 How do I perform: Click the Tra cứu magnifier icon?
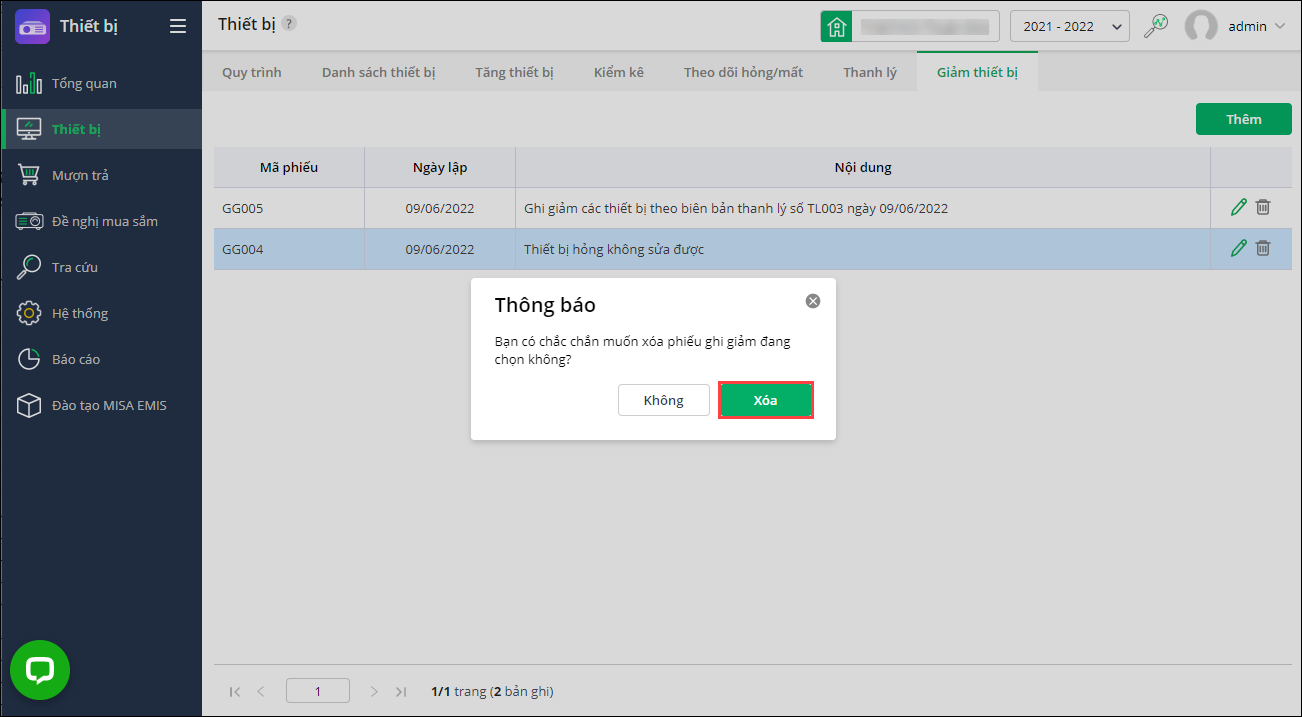(29, 267)
